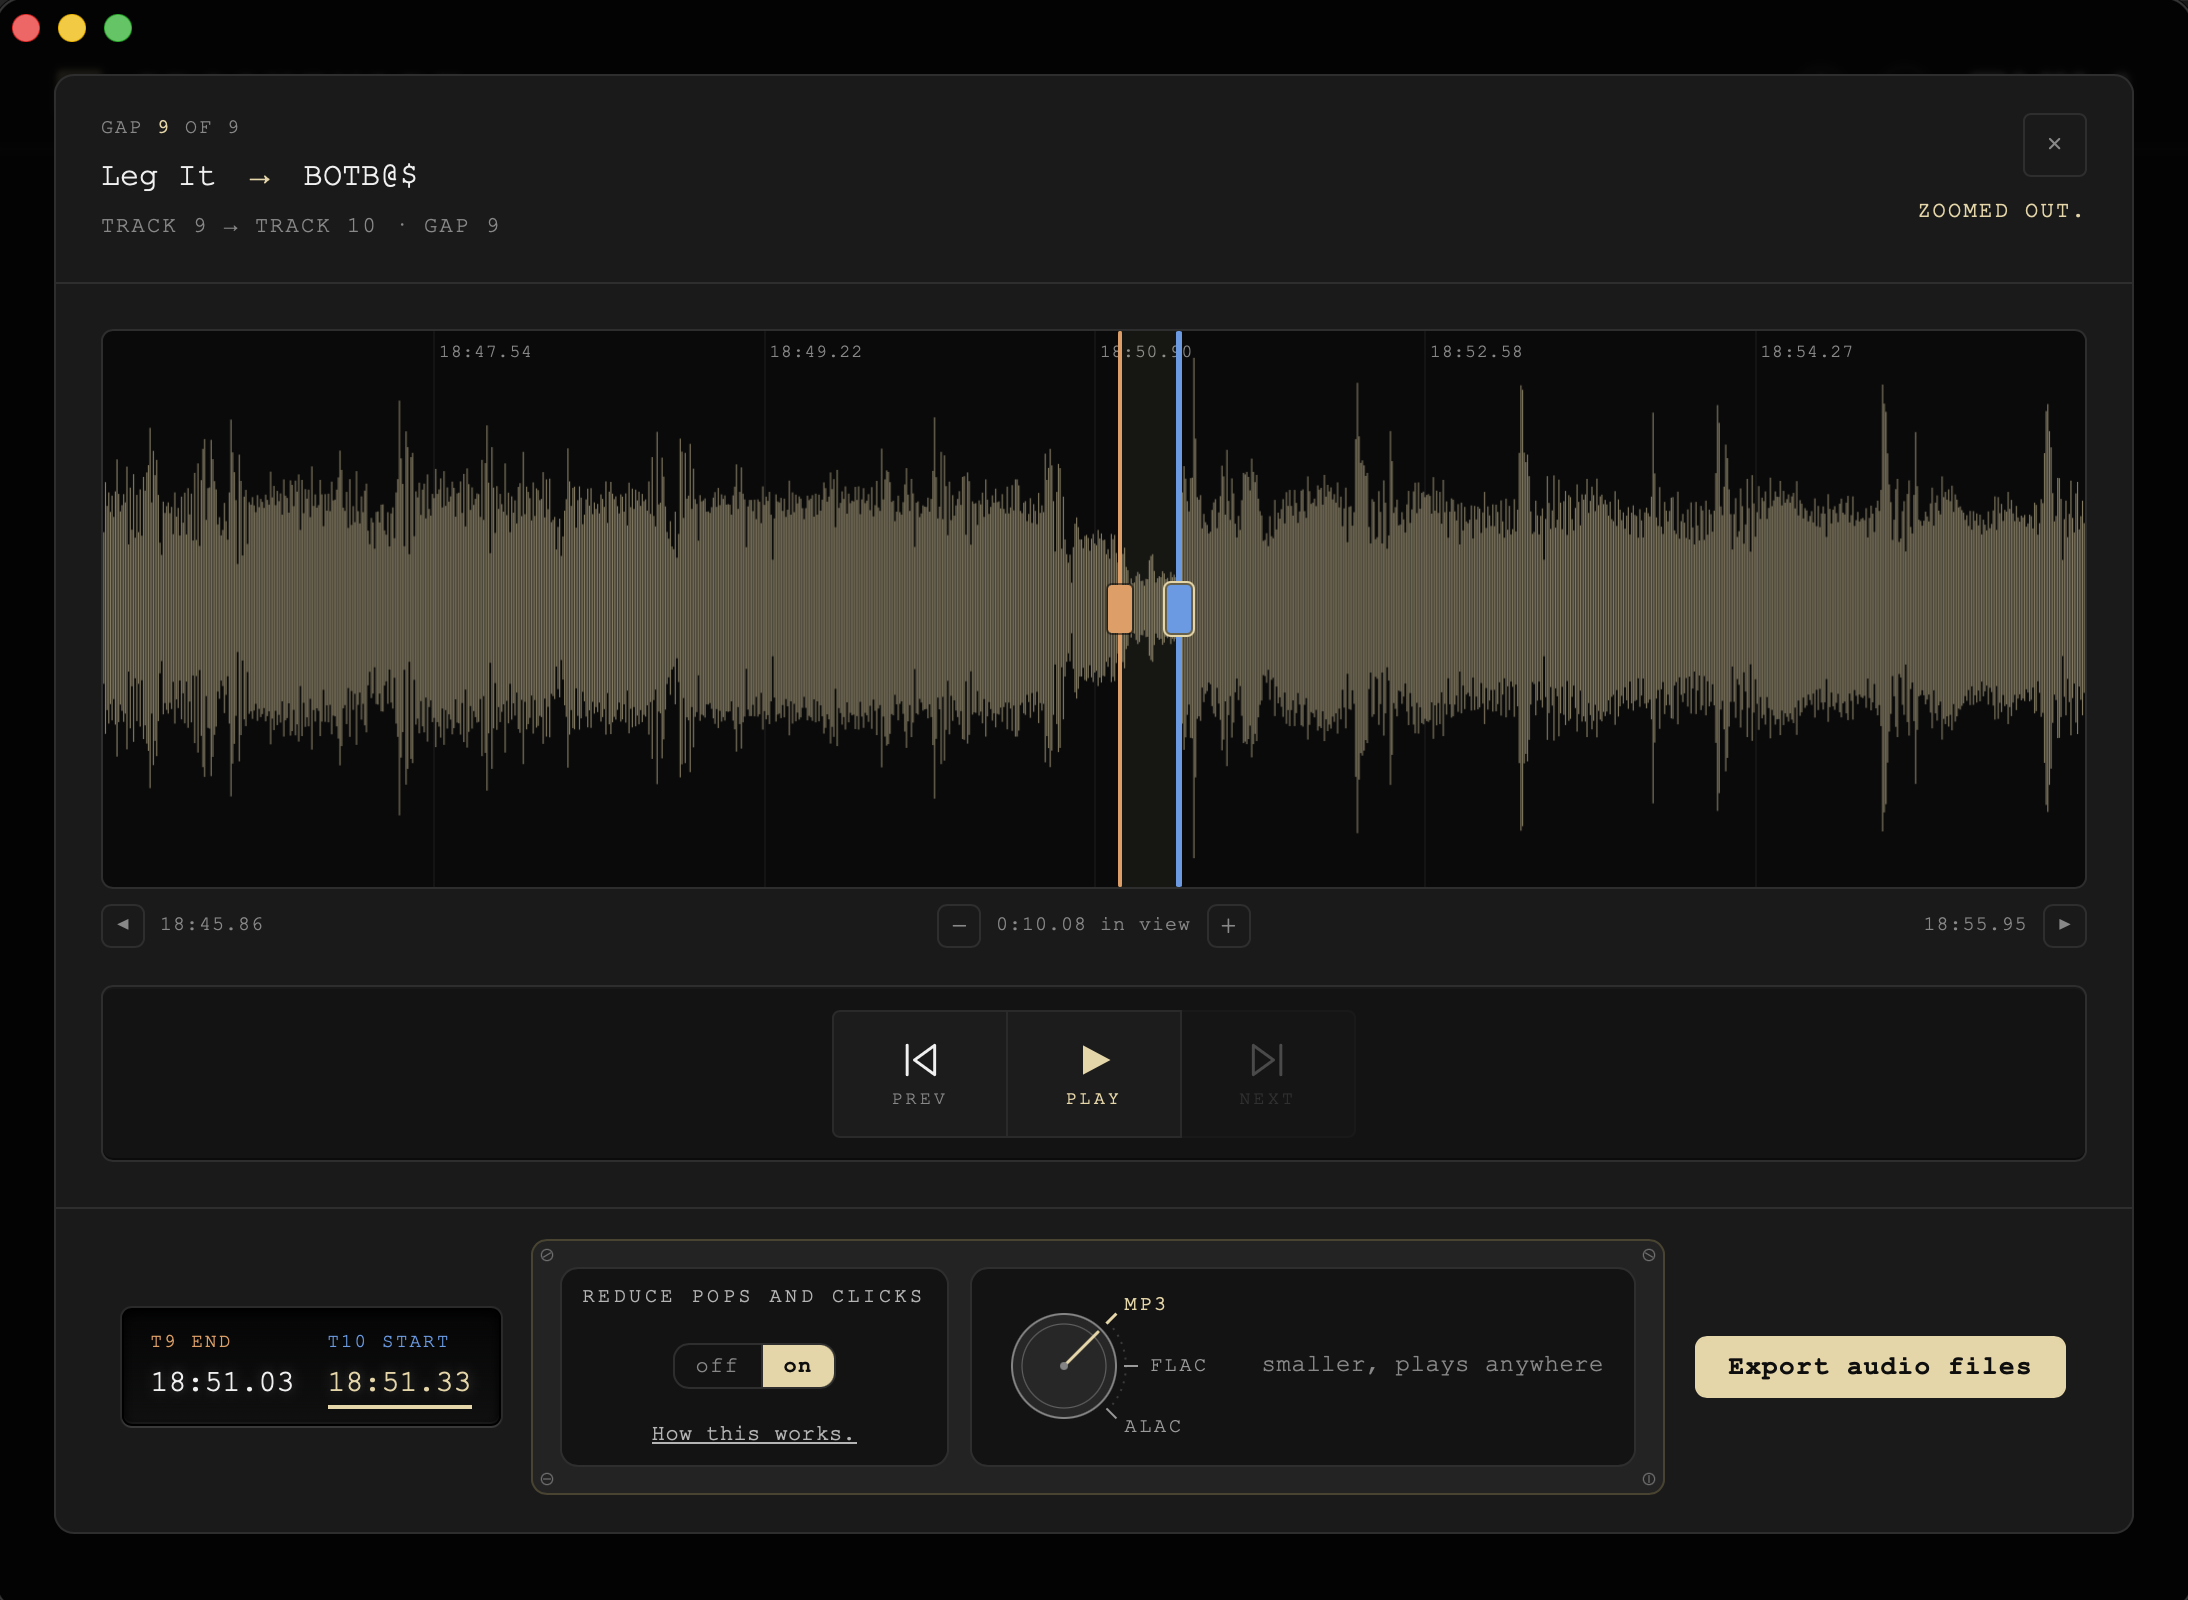The width and height of the screenshot is (2188, 1600).
Task: Click the 0:10.08 in view readout
Action: [1093, 925]
